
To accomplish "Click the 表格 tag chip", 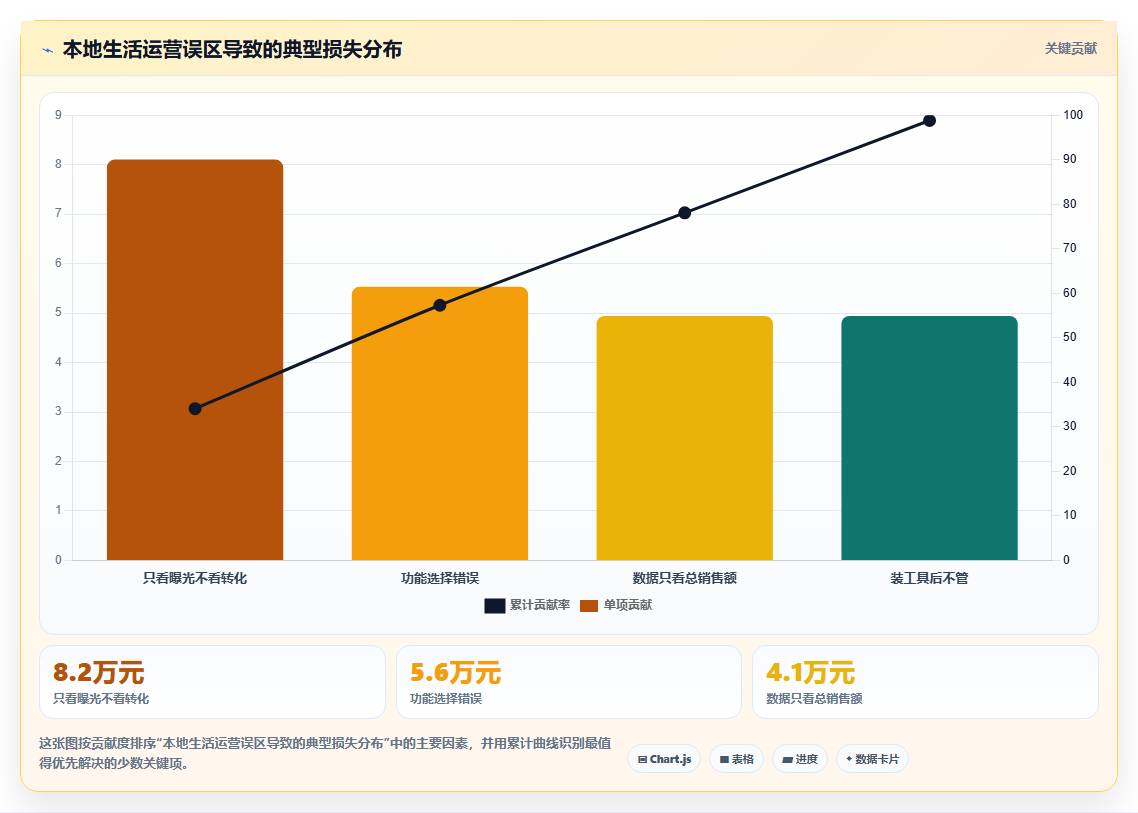I will click(737, 759).
